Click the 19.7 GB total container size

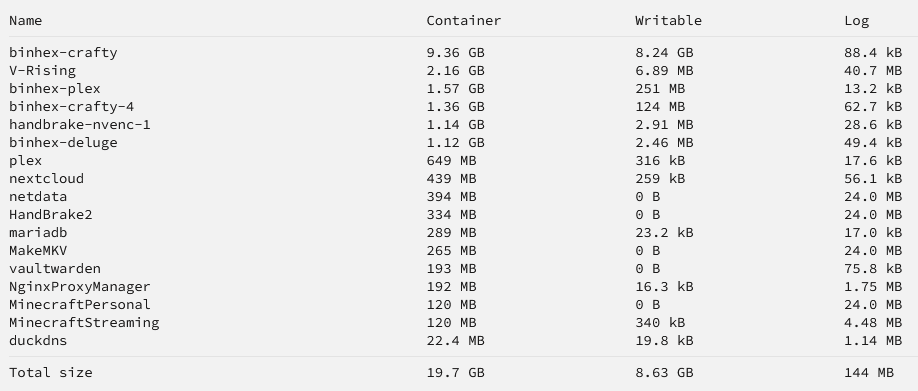tap(455, 373)
